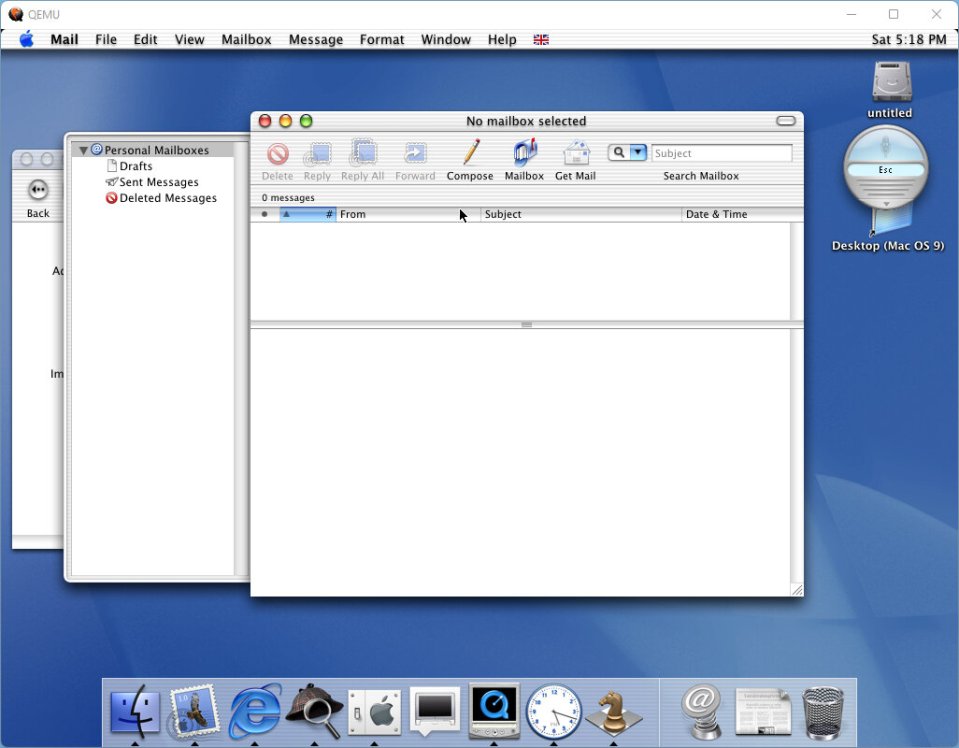This screenshot has height=748, width=959.
Task: Open the Mailbox drawer toolbar icon
Action: tap(524, 153)
